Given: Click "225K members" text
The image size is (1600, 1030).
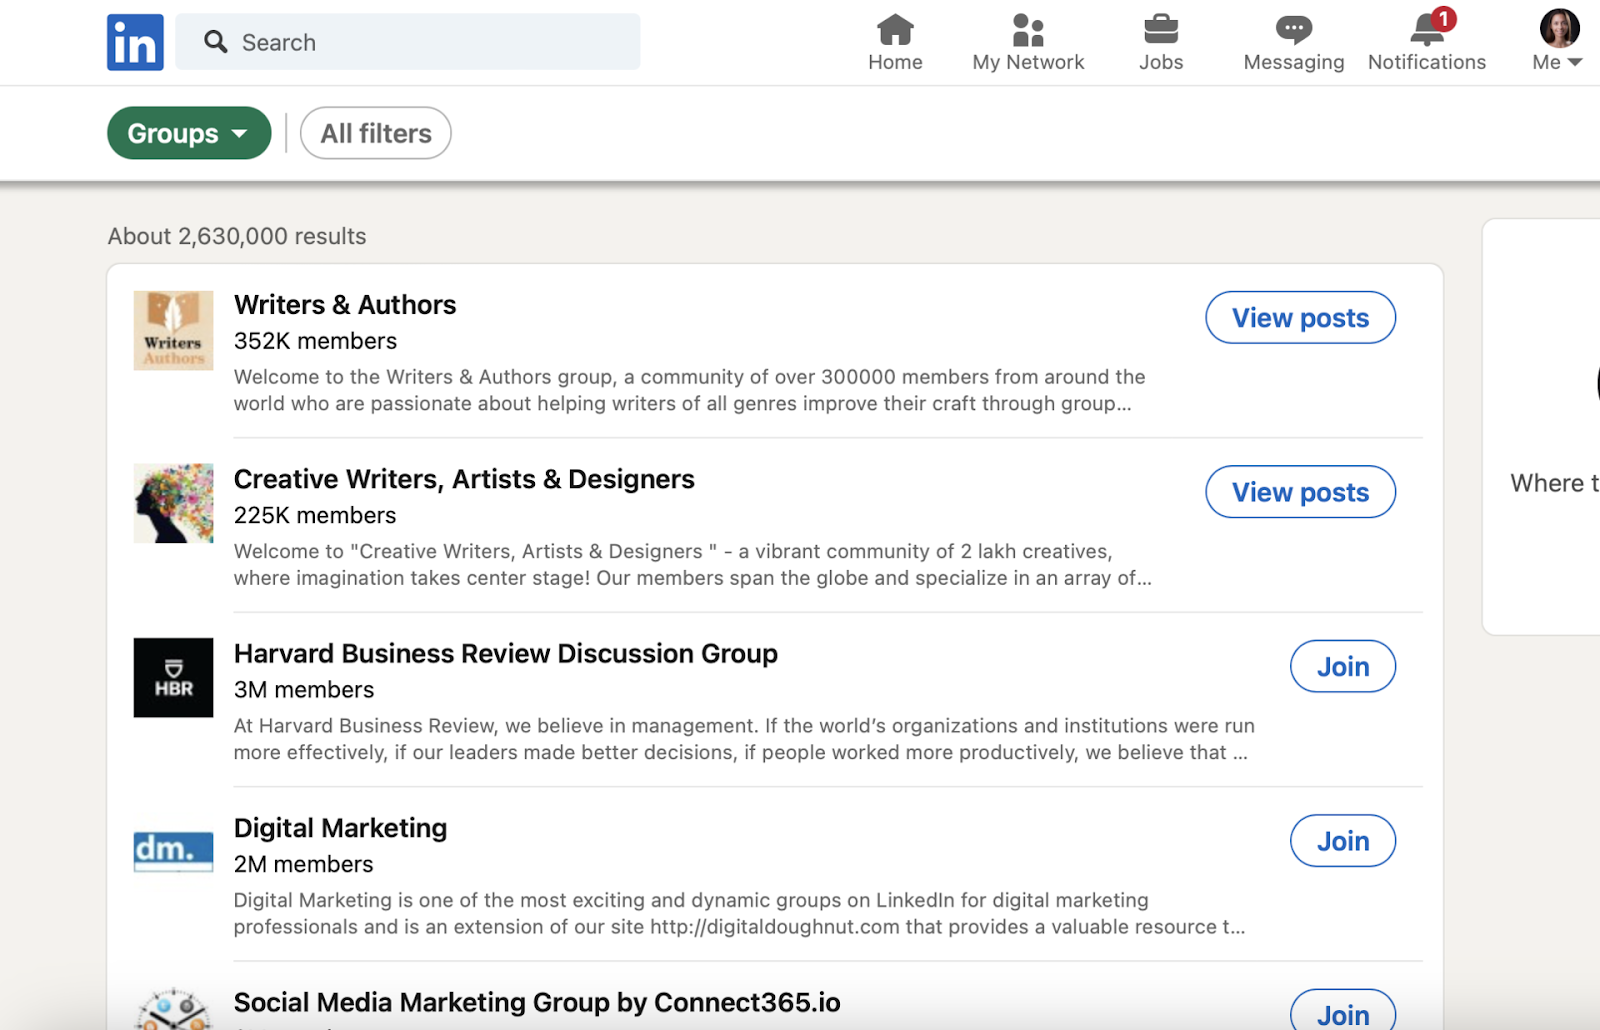Looking at the screenshot, I should click(315, 515).
